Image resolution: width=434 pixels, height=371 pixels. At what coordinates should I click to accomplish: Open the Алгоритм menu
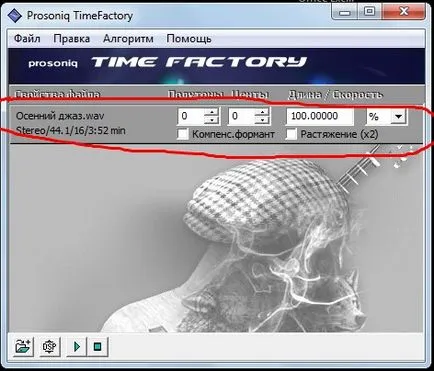[x=128, y=39]
